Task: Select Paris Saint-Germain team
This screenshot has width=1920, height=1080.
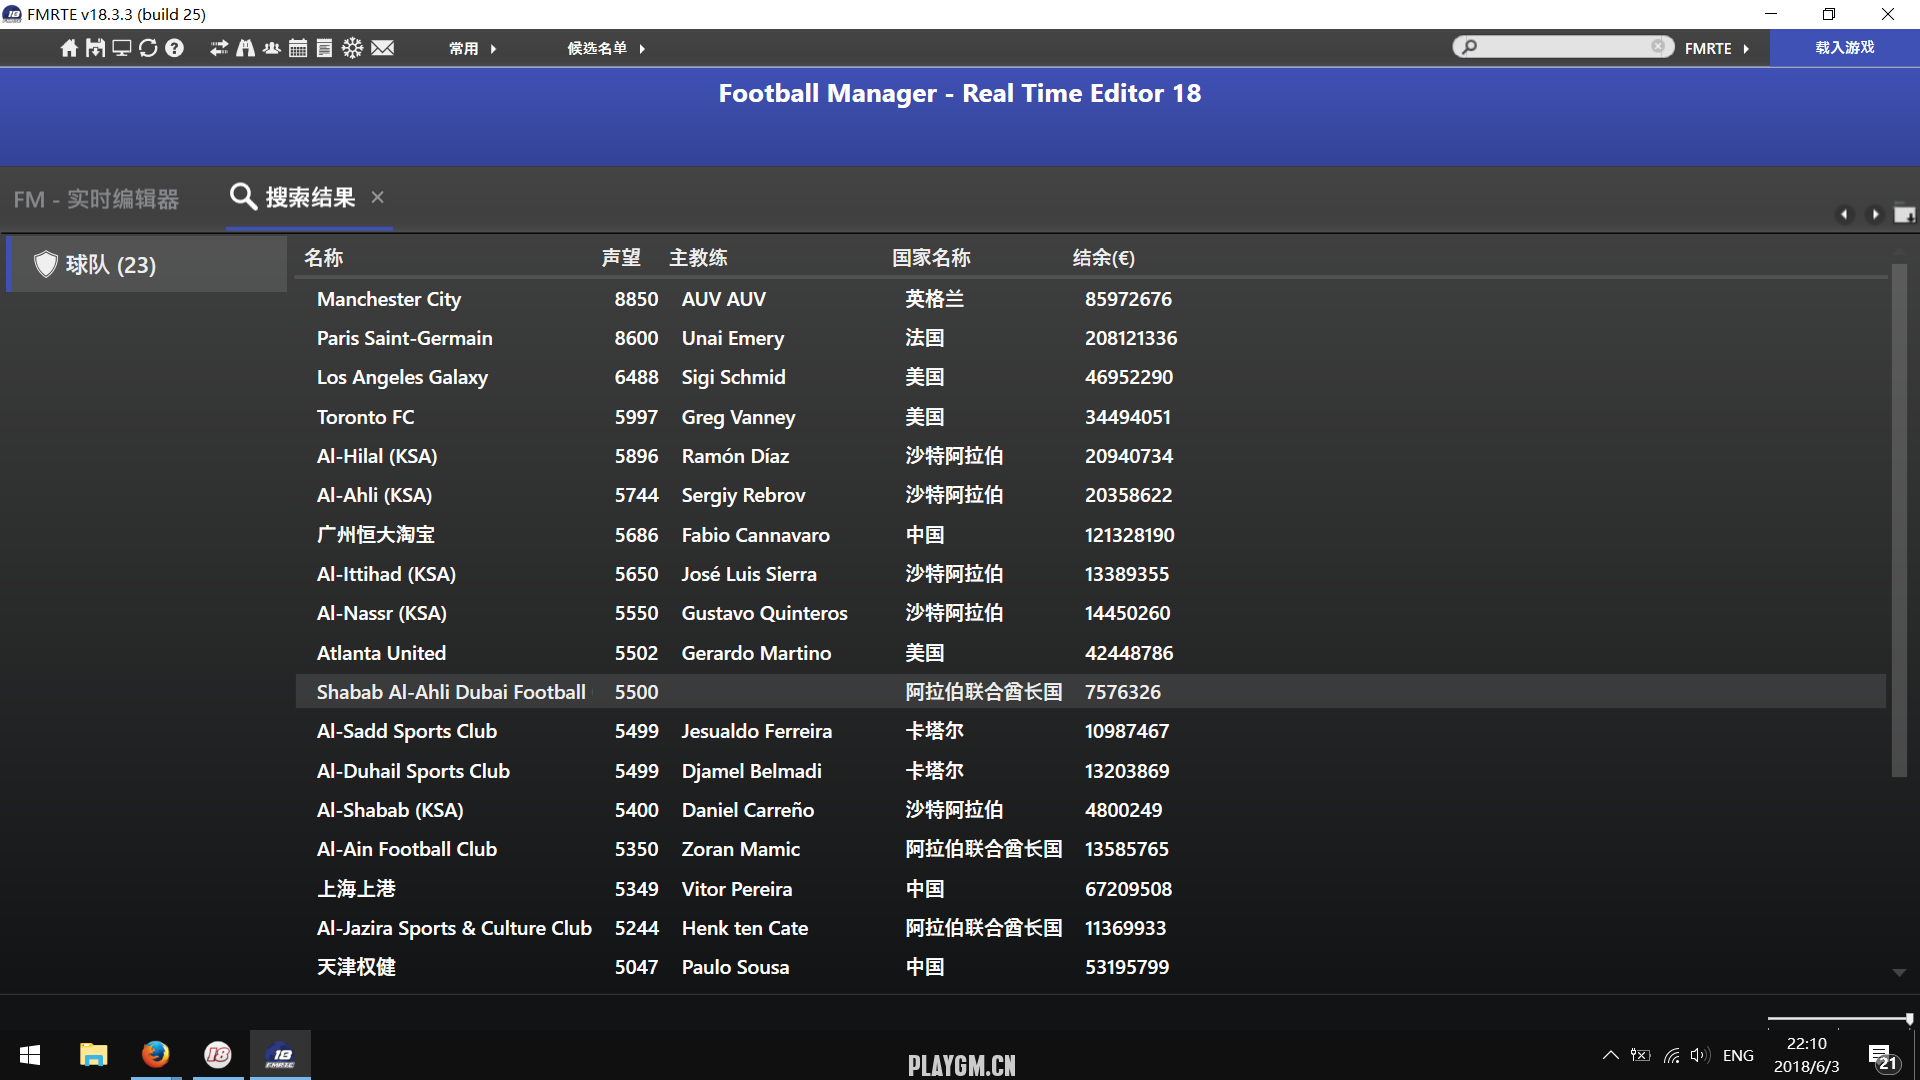Action: point(404,338)
